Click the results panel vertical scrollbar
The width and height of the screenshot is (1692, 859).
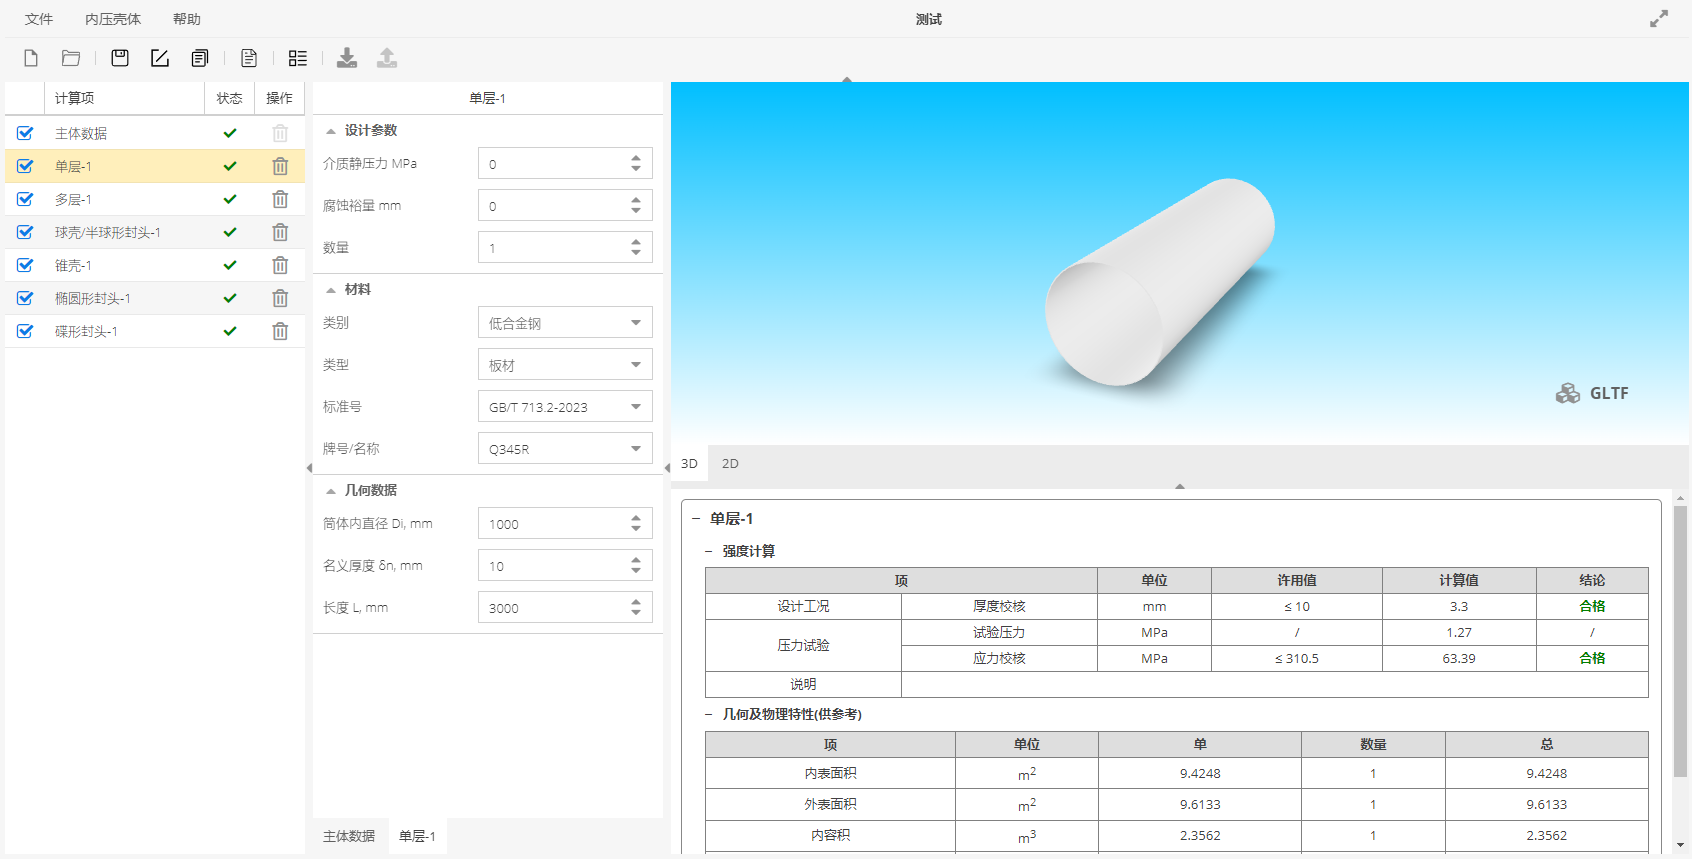(x=1680, y=640)
